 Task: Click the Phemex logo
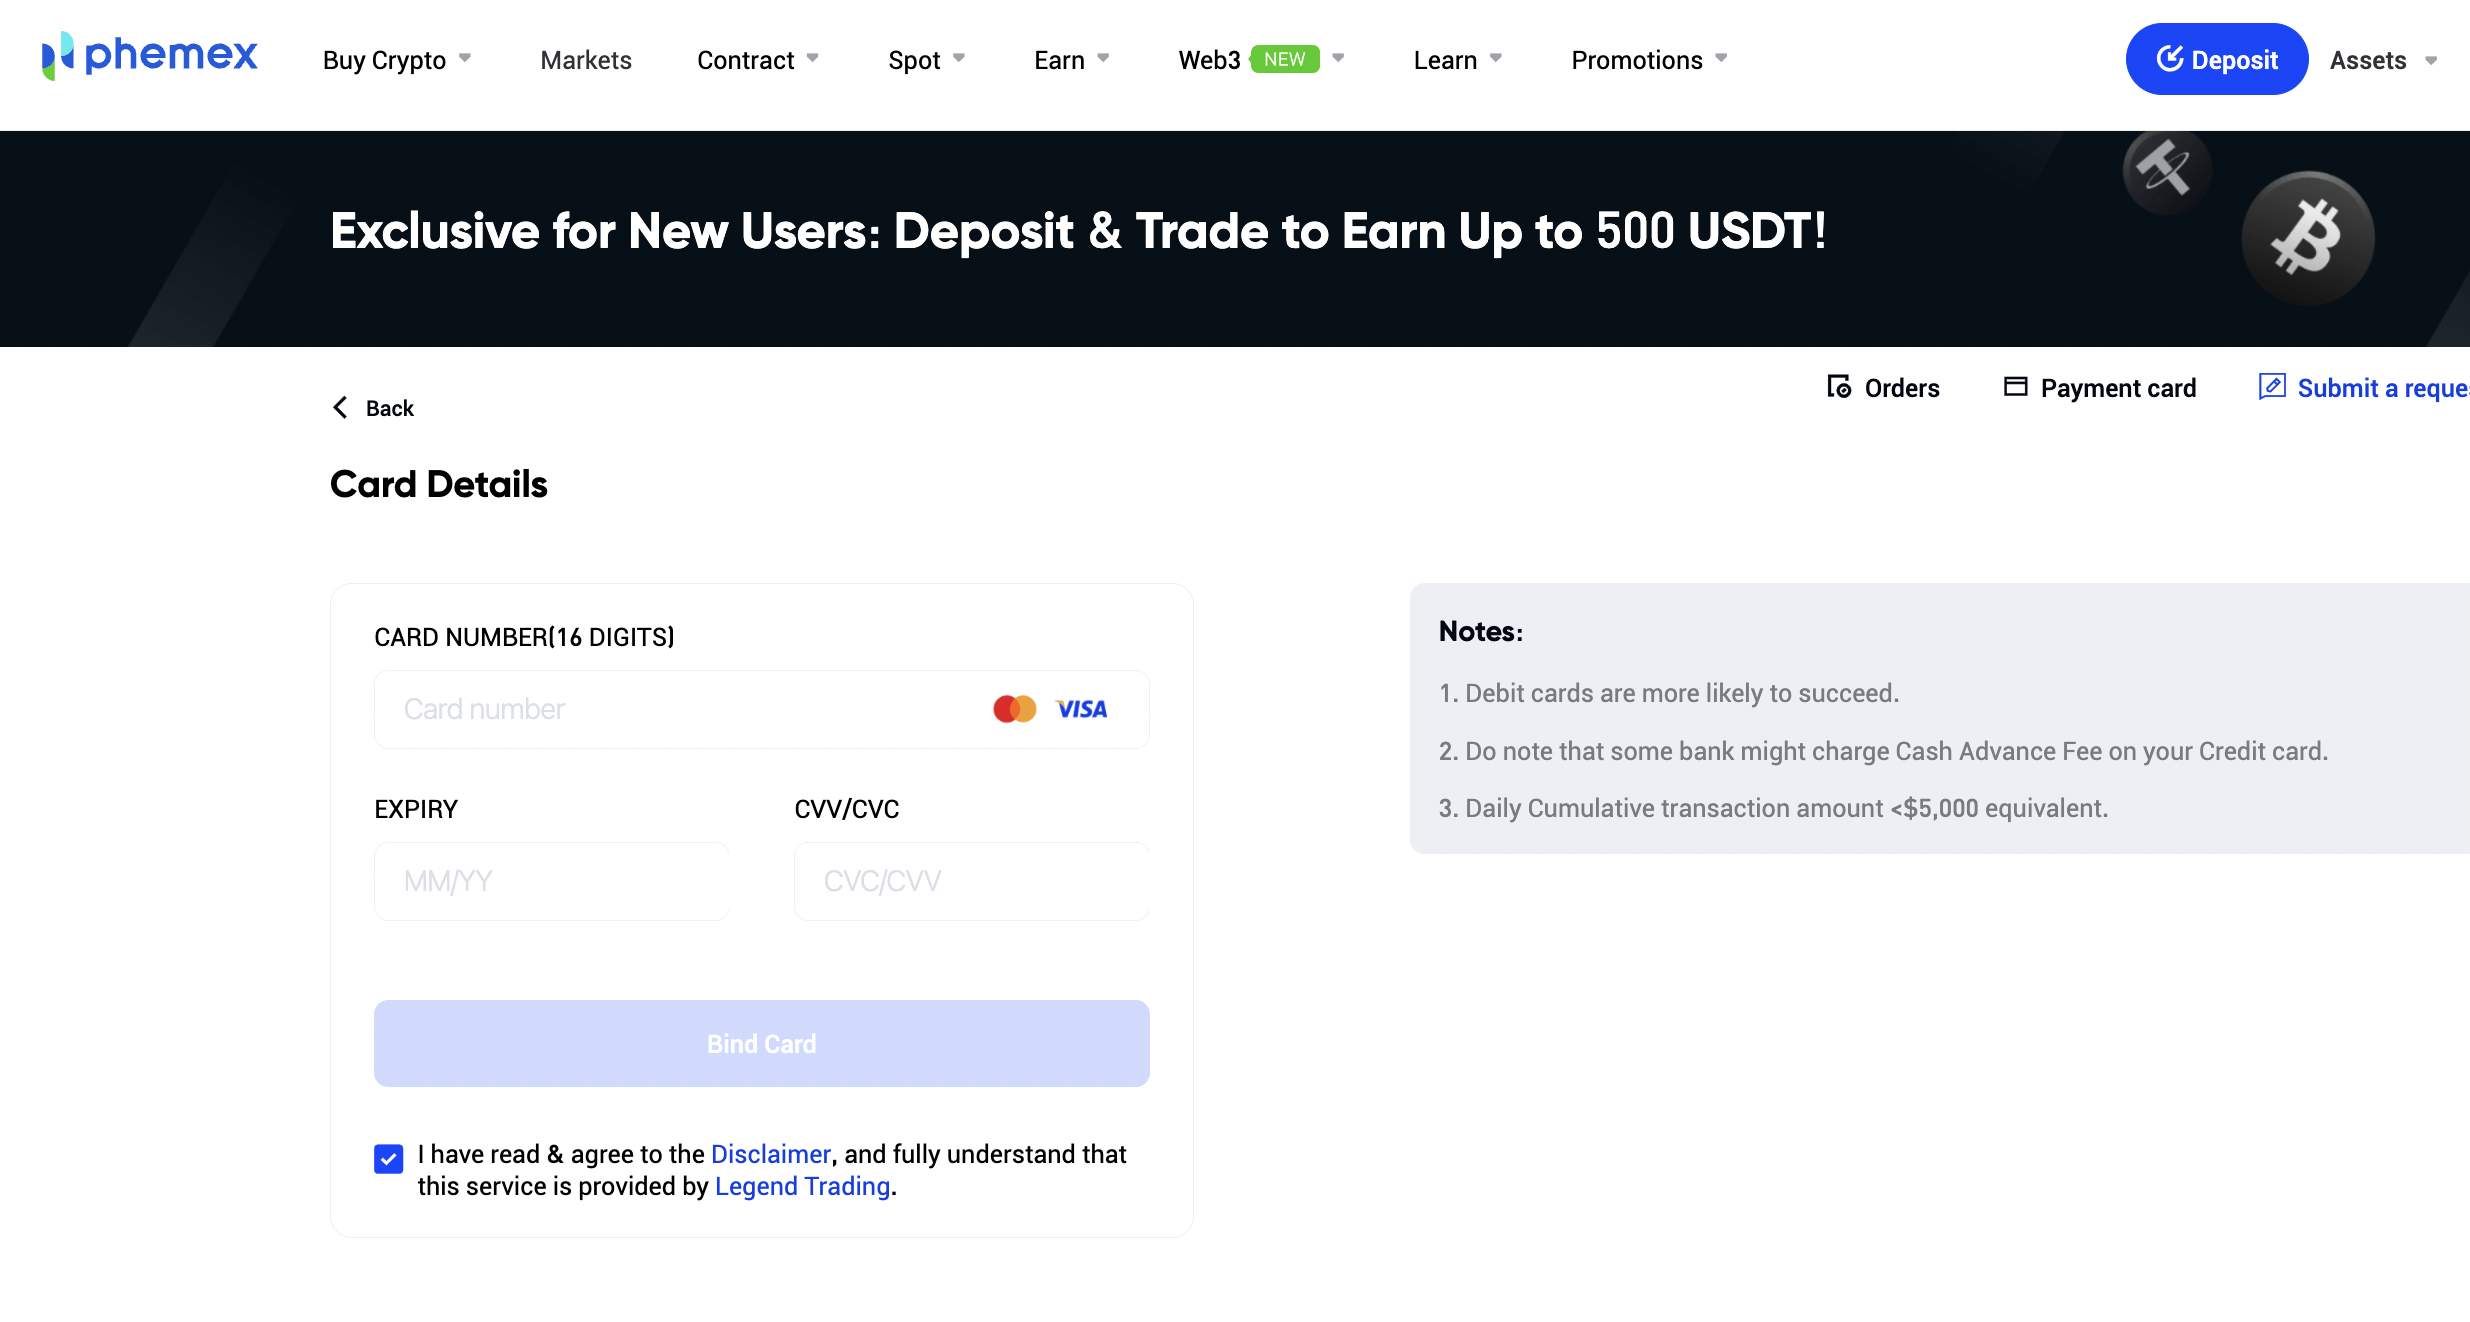pos(150,56)
